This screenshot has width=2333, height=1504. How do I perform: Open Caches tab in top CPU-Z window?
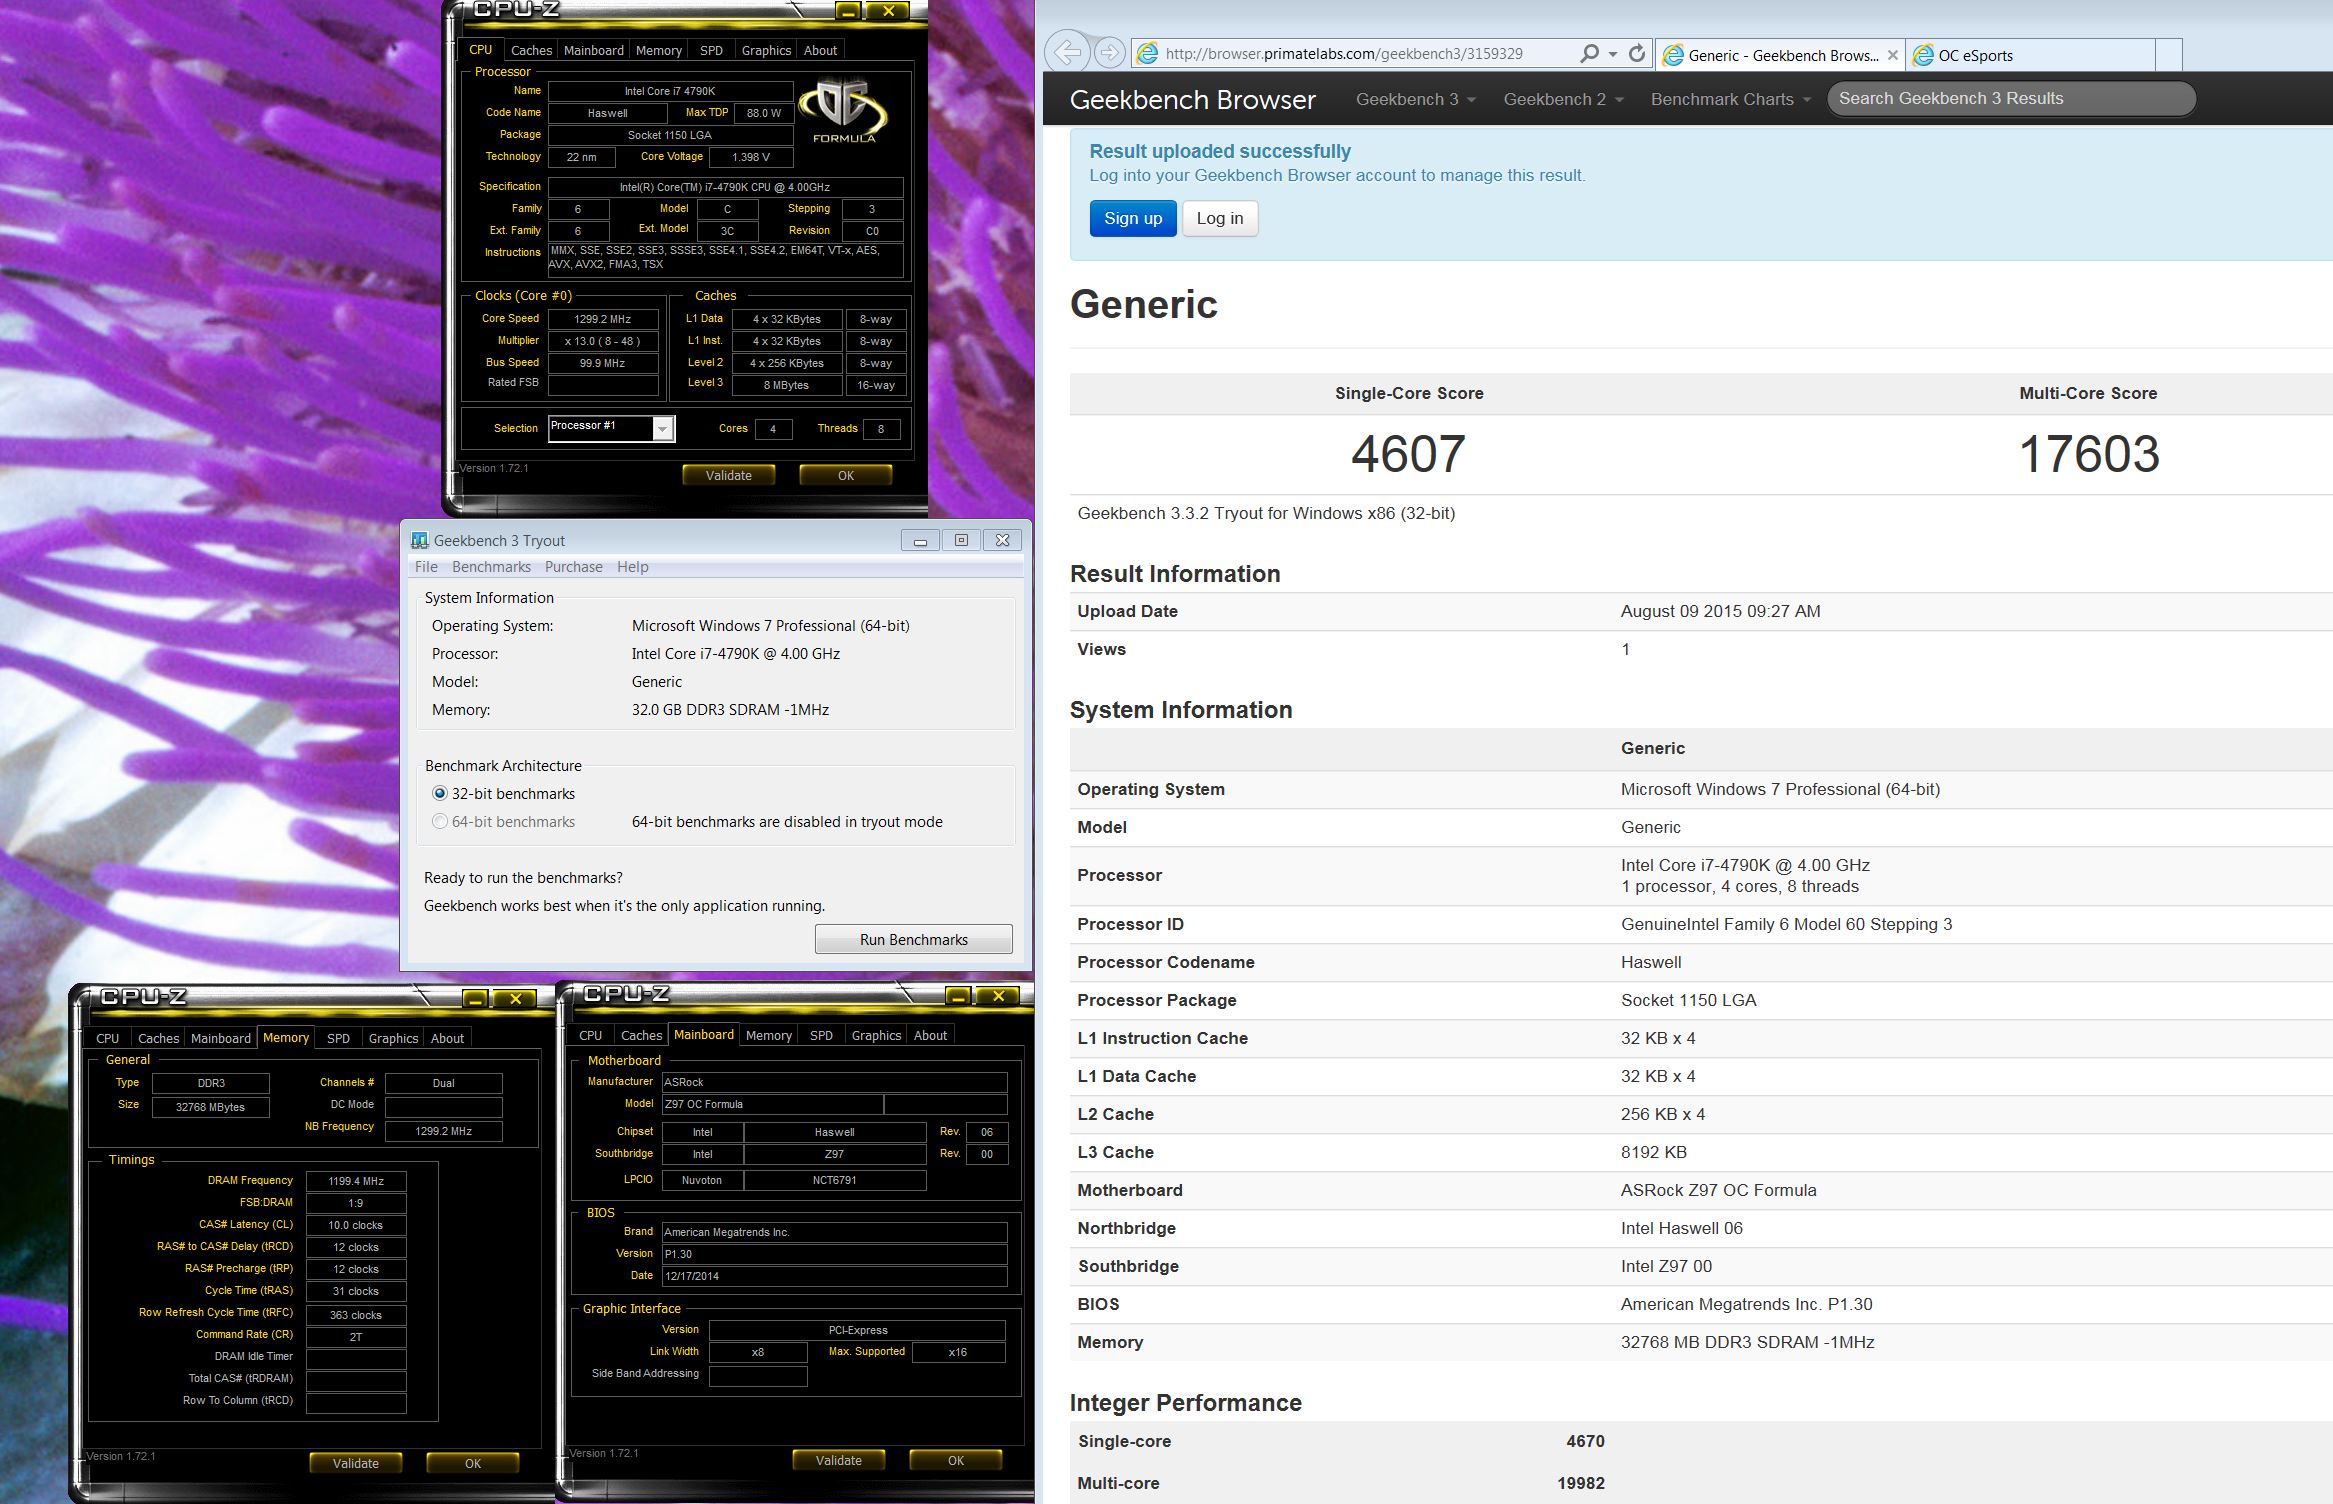point(531,50)
